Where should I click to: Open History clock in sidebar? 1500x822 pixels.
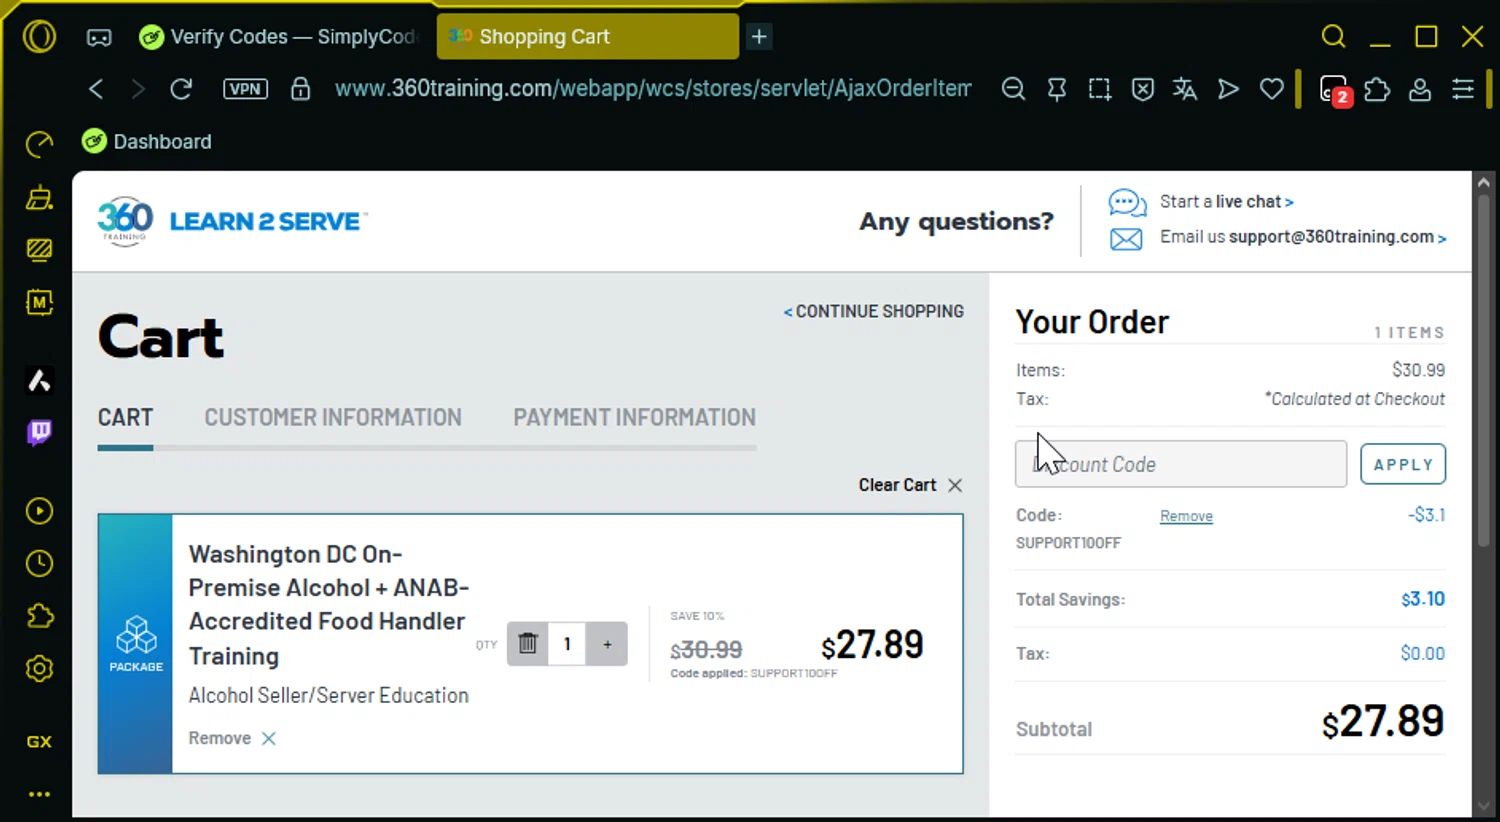coord(39,564)
